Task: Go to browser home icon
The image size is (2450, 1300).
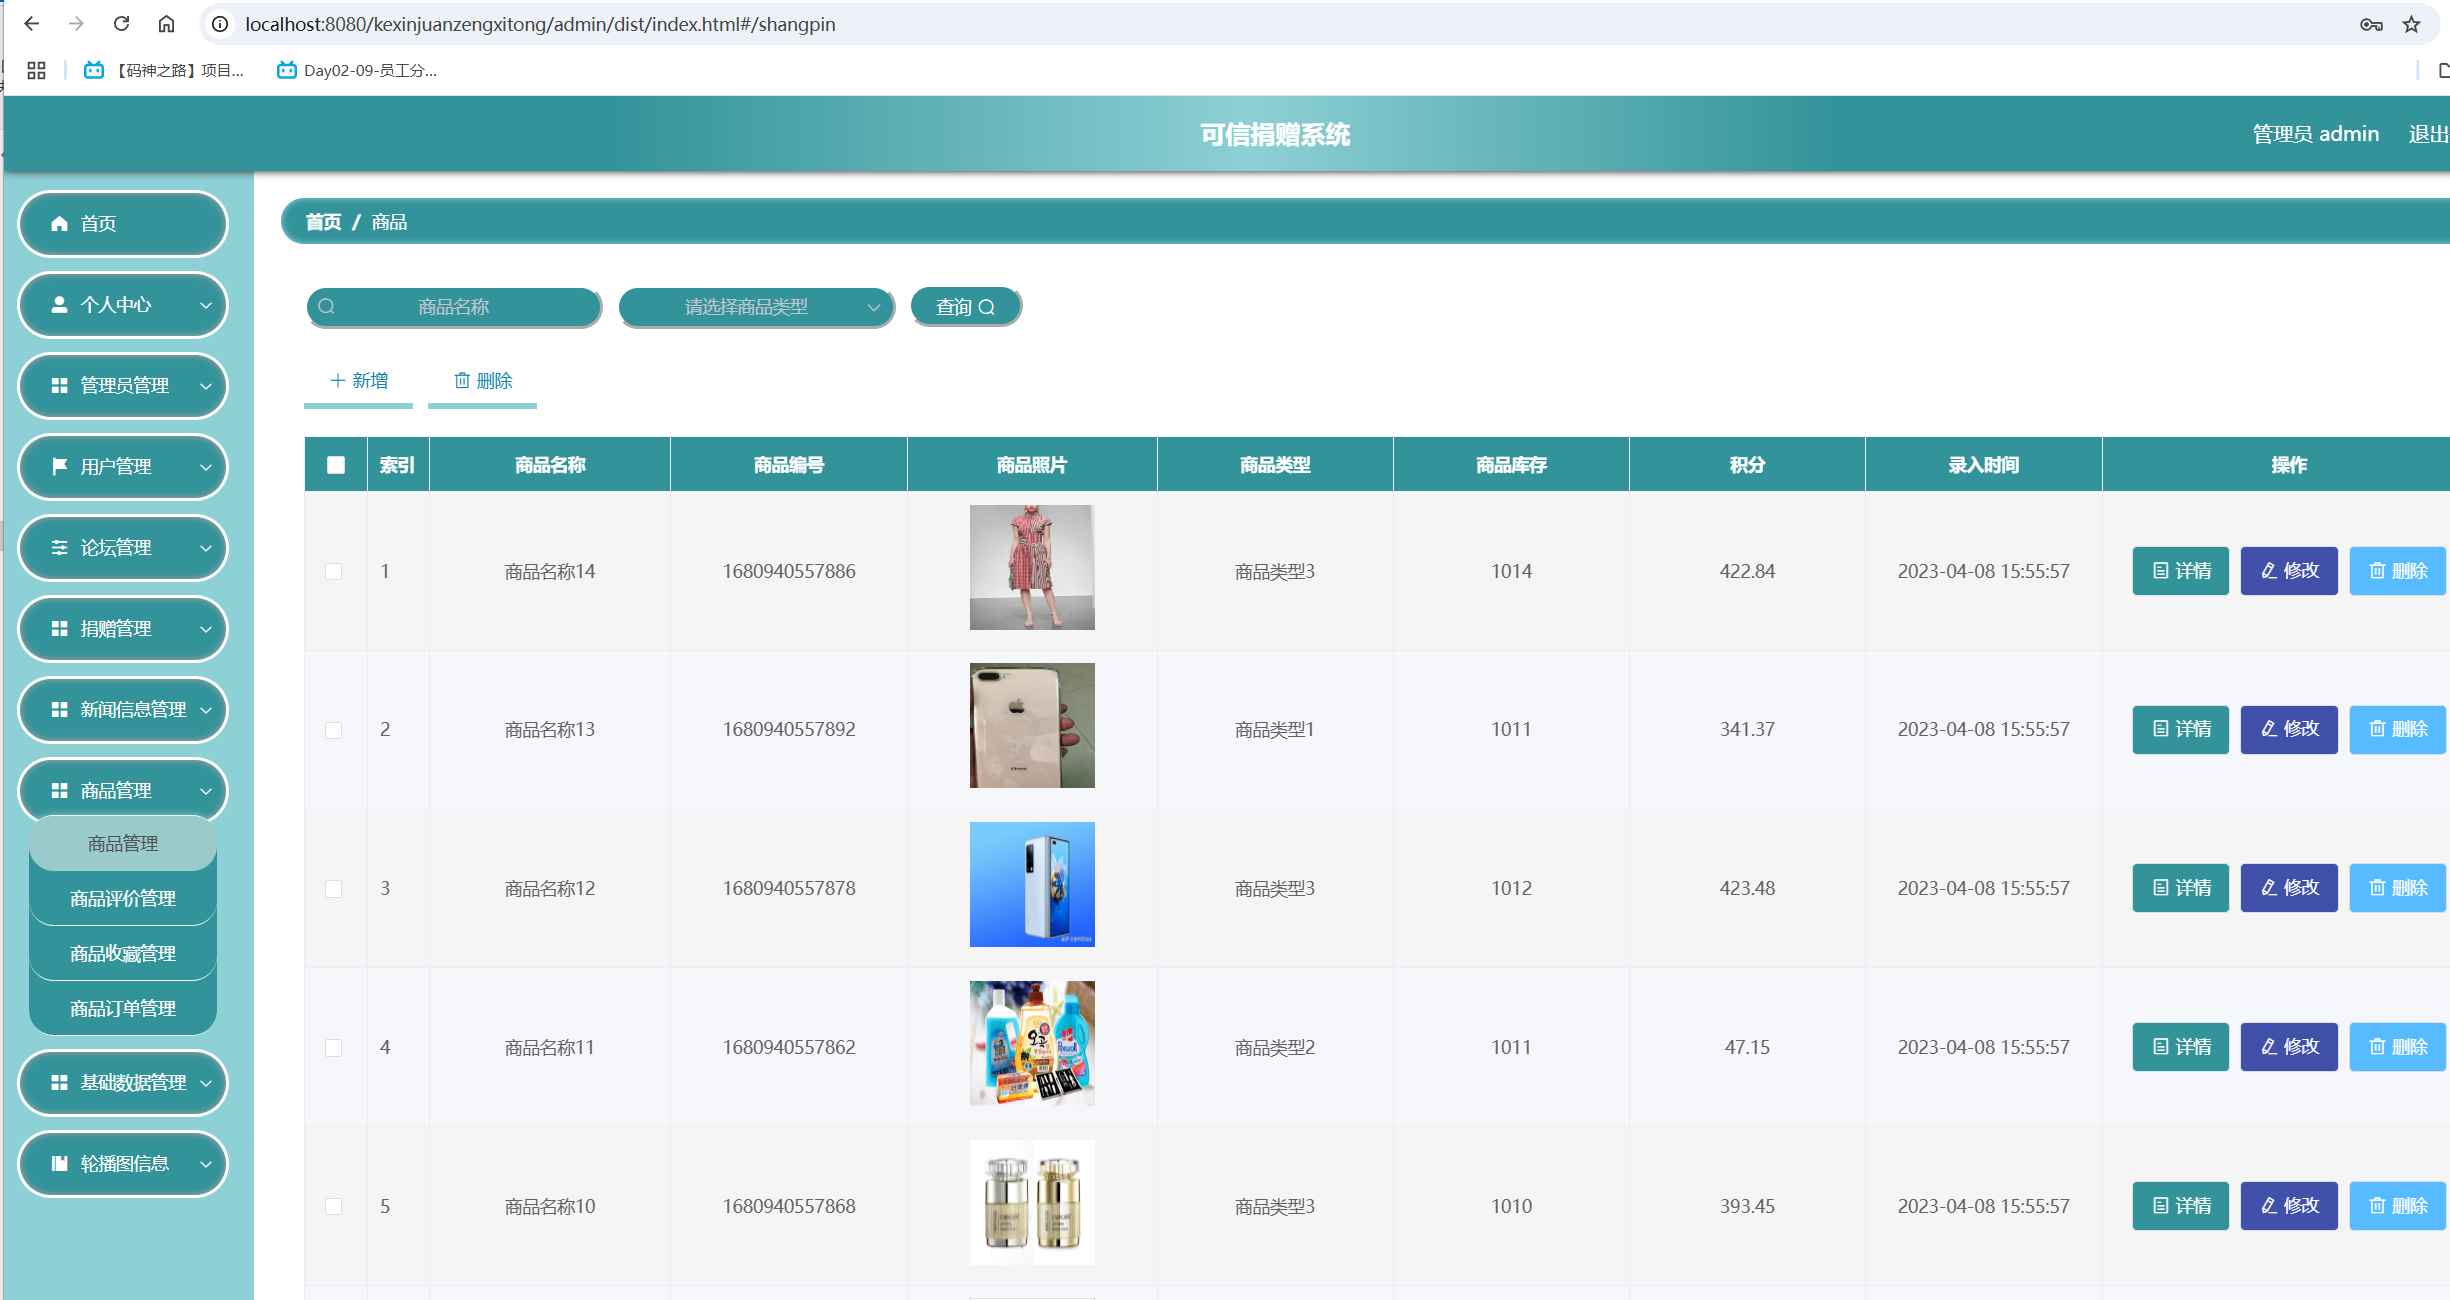Action: pyautogui.click(x=166, y=24)
